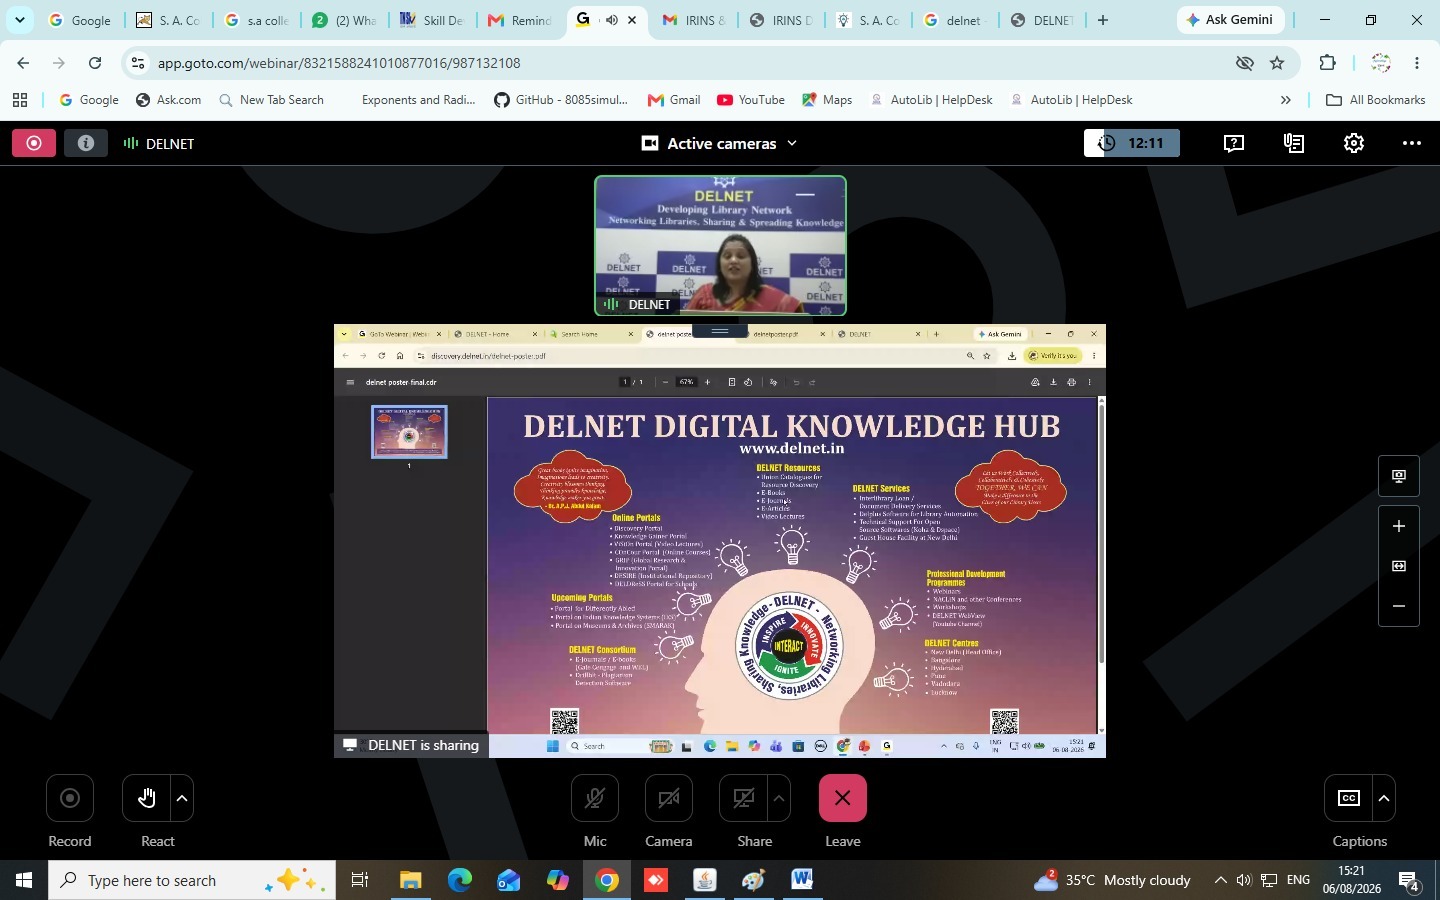Toggle closed captions with the CC button
Viewport: 1440px width, 900px height.
pyautogui.click(x=1349, y=798)
